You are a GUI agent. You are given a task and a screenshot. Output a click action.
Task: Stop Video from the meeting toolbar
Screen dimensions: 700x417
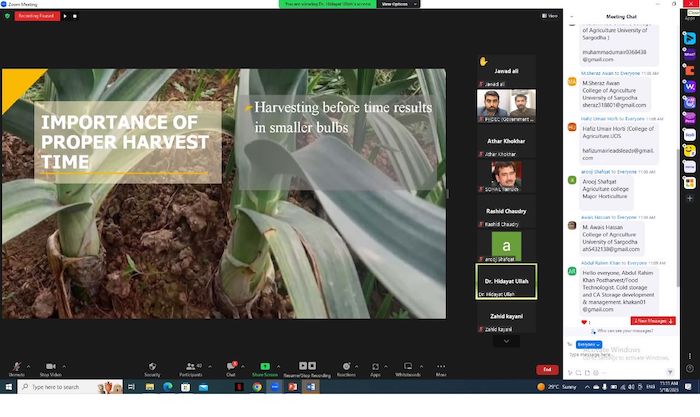click(x=50, y=368)
